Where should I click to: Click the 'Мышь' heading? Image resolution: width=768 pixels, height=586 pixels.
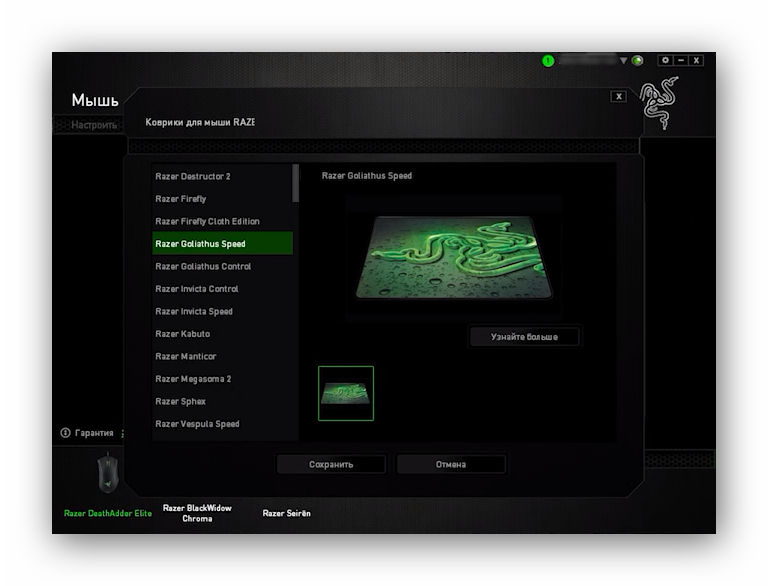click(95, 100)
